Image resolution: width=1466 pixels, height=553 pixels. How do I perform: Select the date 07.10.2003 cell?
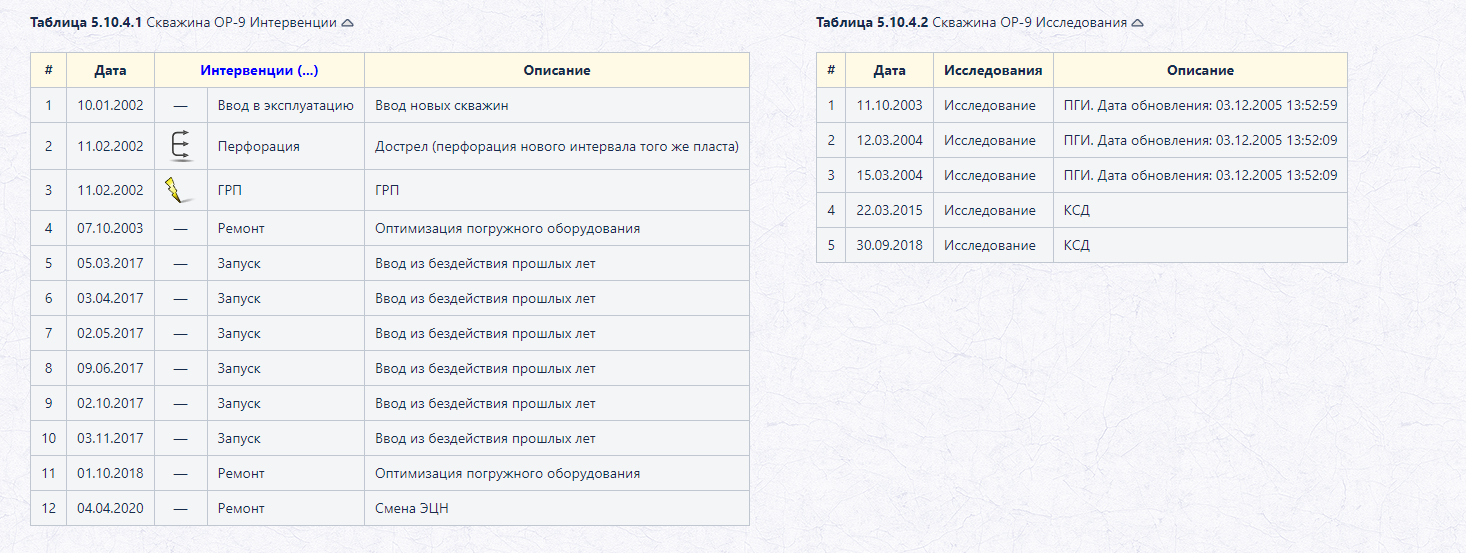pos(110,228)
